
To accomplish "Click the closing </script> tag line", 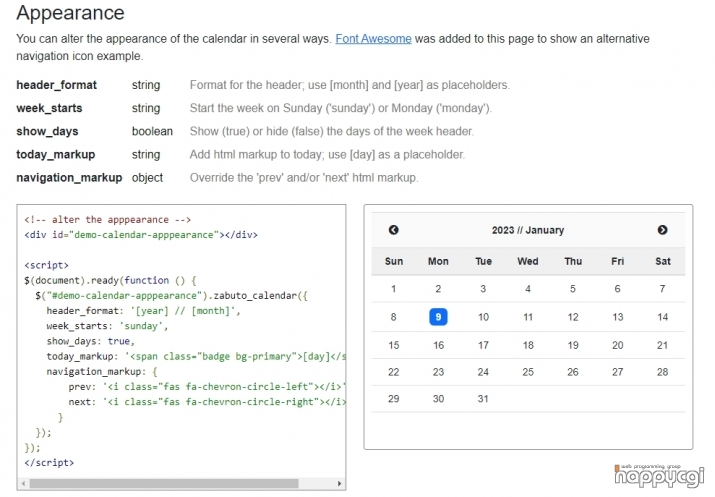I will (x=49, y=463).
